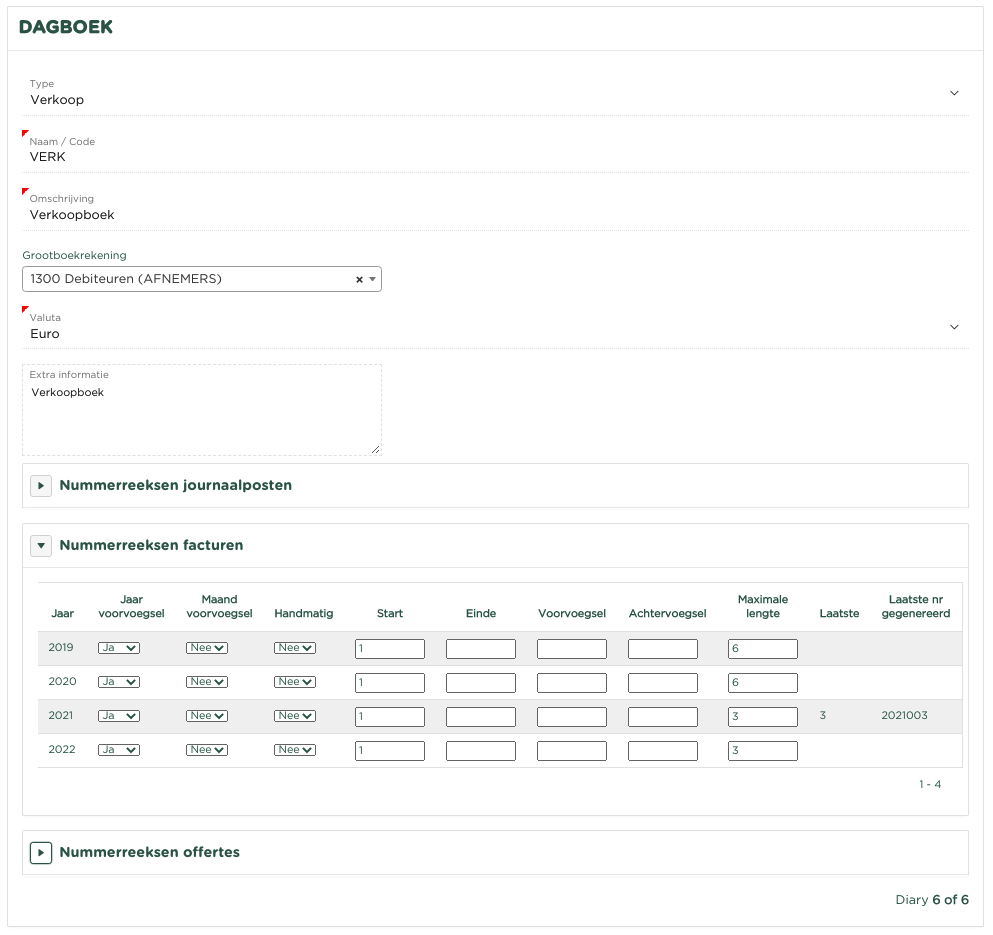The image size is (993, 935).
Task: Click the Achtervoegsel field for year 2021
Action: 663,717
